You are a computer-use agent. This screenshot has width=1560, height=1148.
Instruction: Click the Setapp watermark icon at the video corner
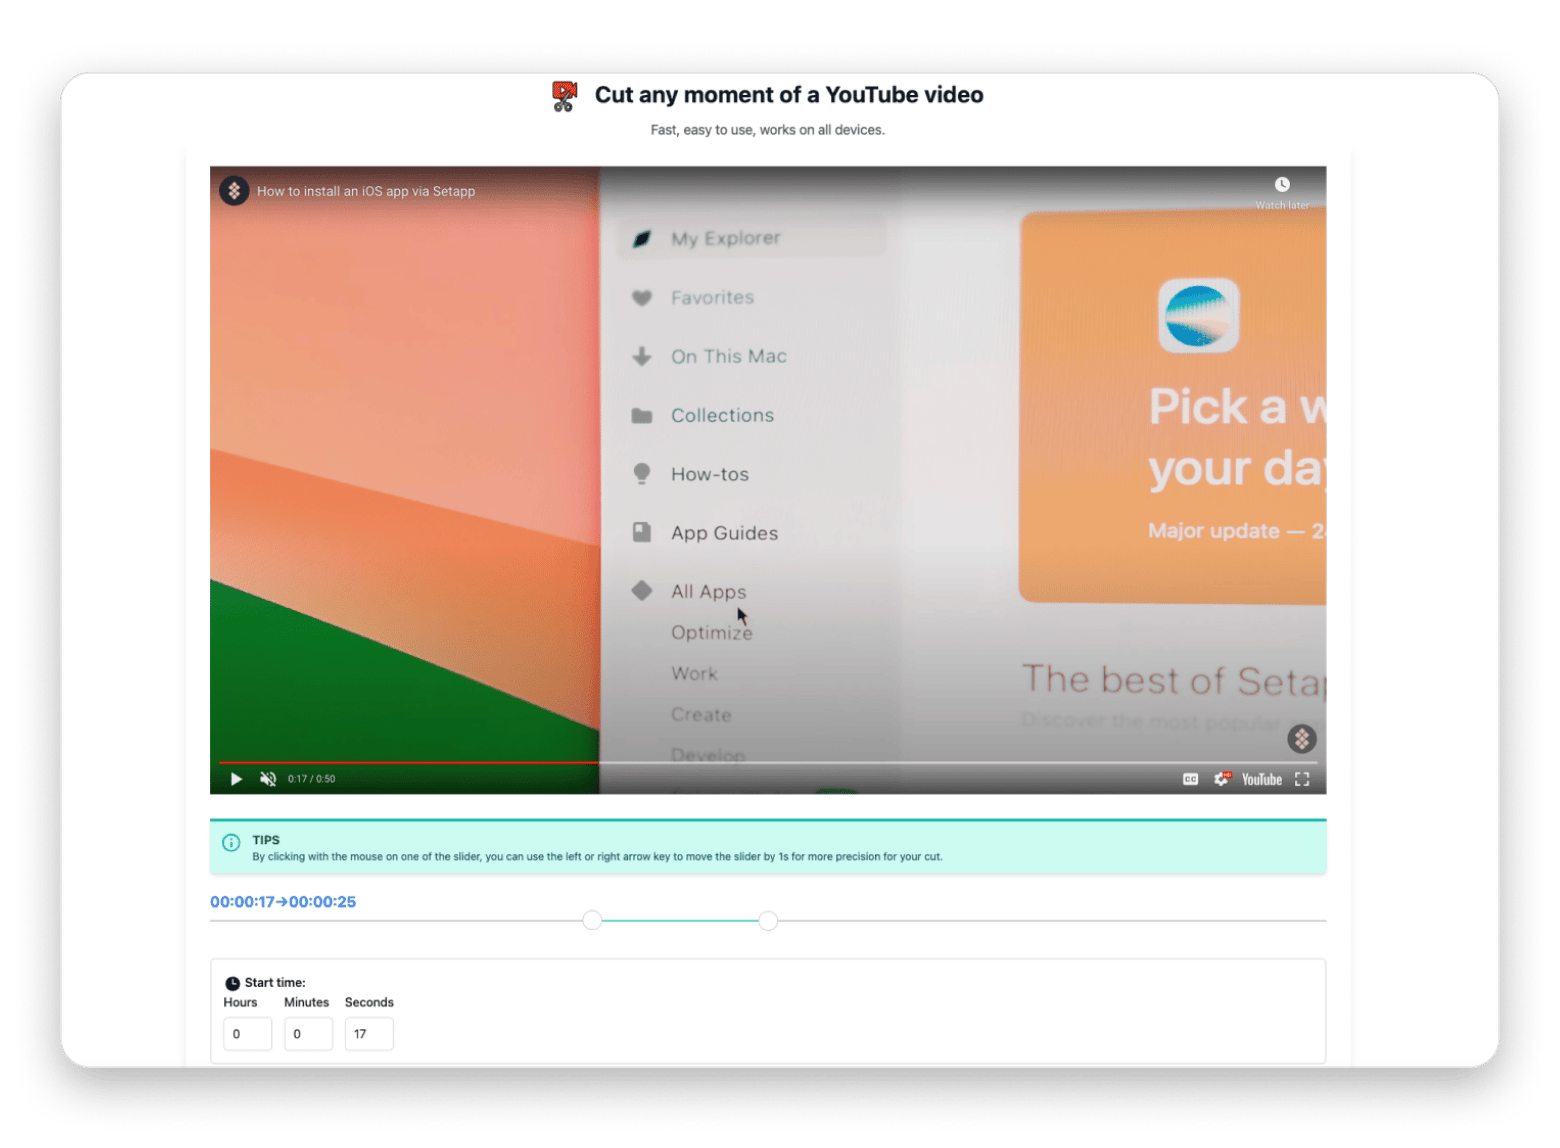point(1301,739)
